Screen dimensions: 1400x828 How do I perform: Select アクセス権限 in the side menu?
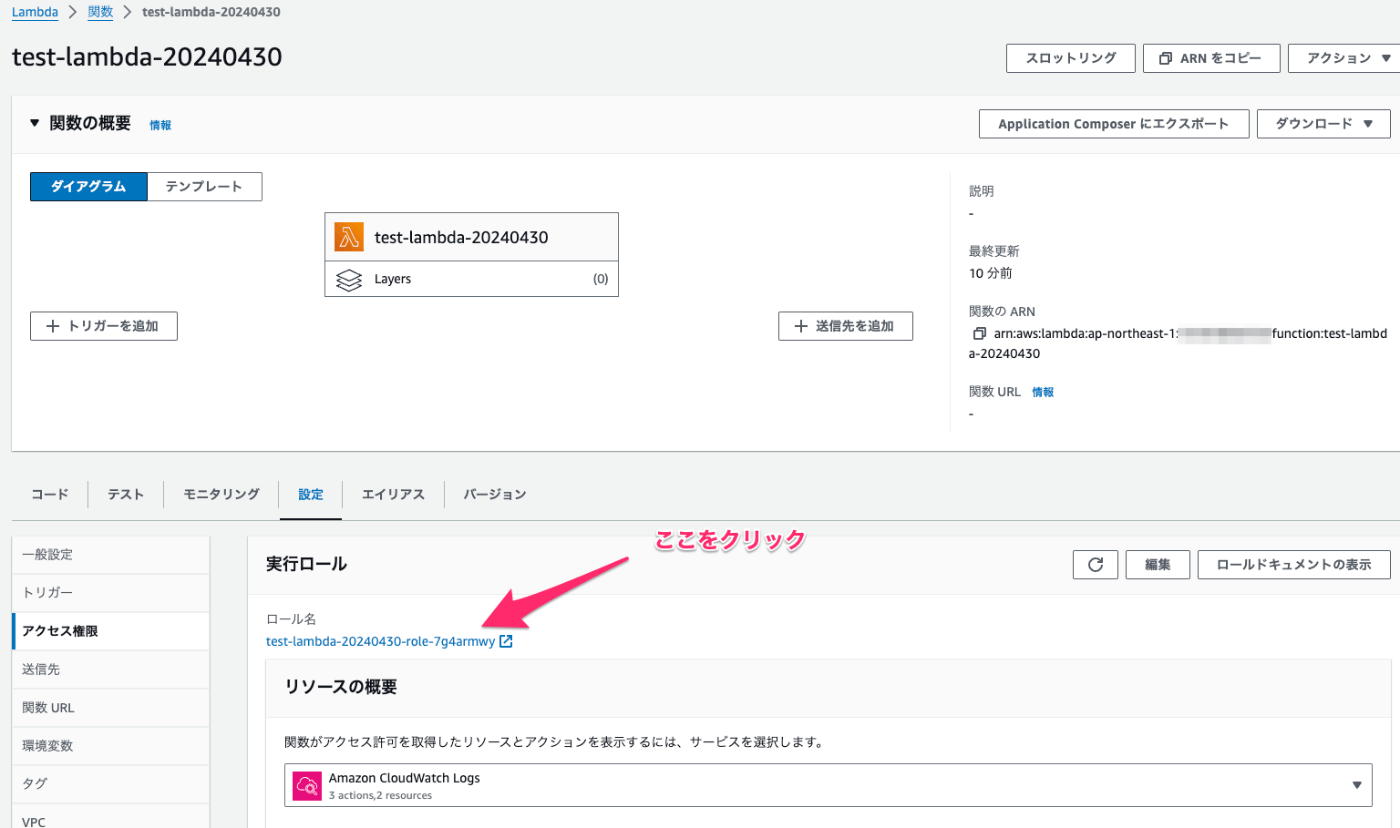click(x=110, y=631)
